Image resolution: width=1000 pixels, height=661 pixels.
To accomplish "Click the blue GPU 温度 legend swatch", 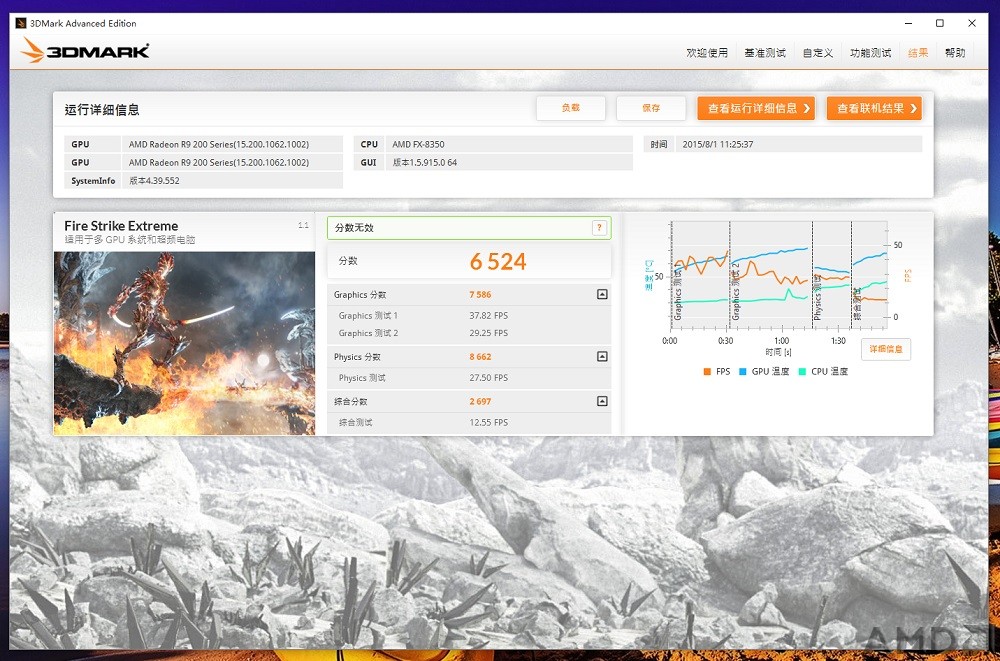I will (x=742, y=371).
